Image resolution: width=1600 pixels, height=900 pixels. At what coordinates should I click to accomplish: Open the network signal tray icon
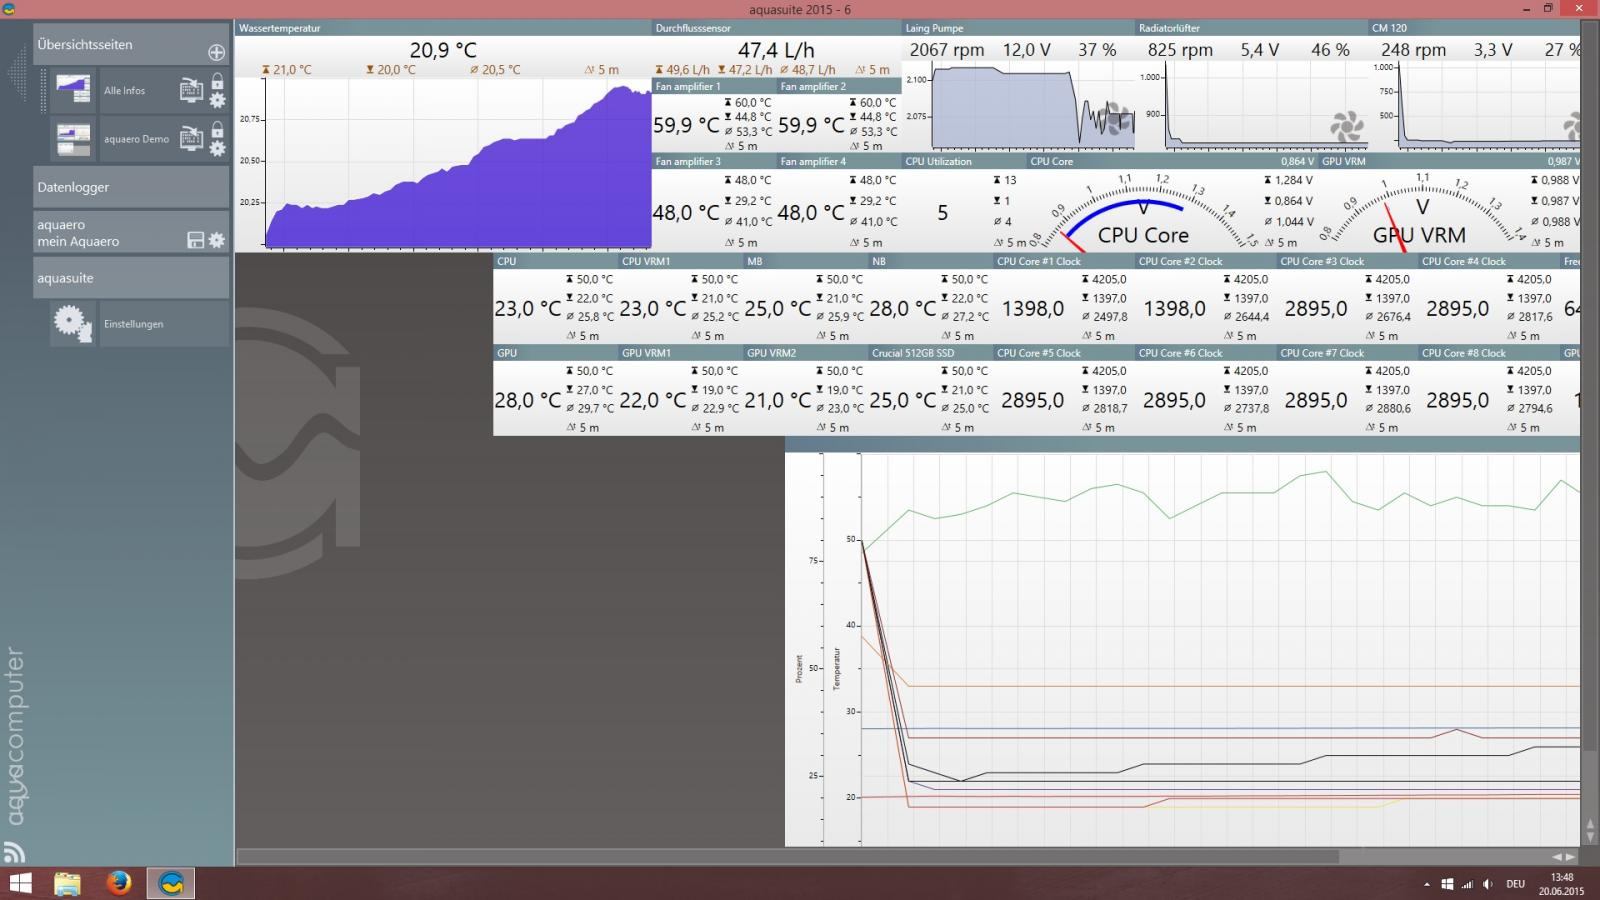coord(1467,884)
